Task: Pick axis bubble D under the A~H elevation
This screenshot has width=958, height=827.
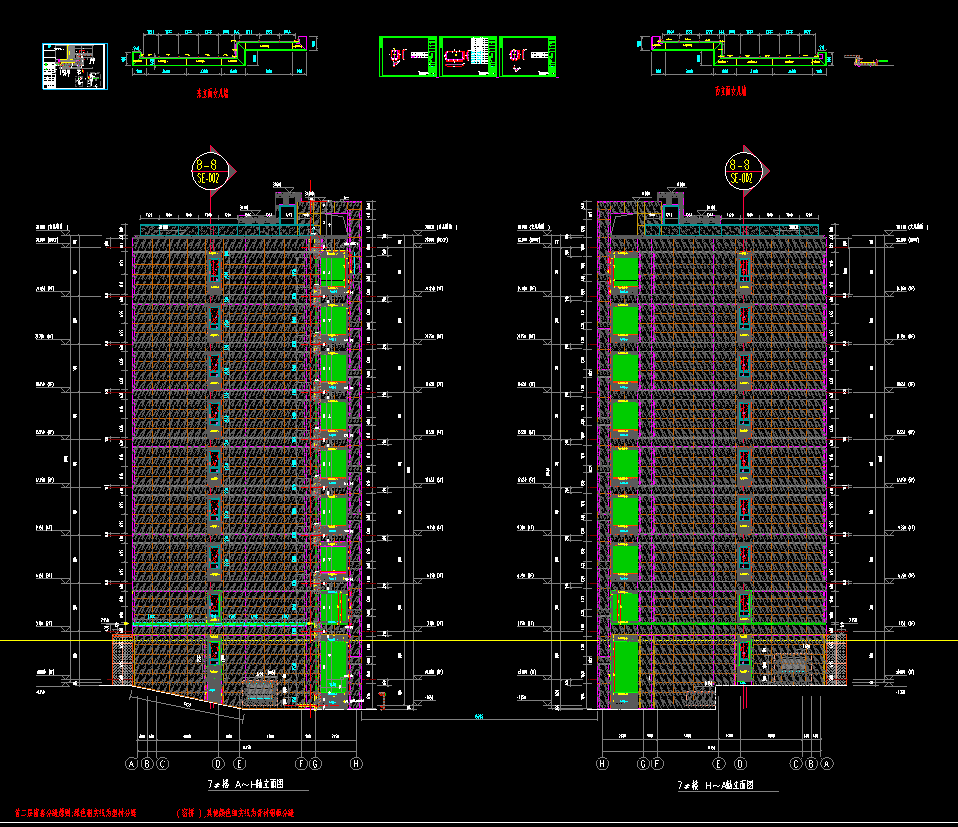Action: coord(217,764)
